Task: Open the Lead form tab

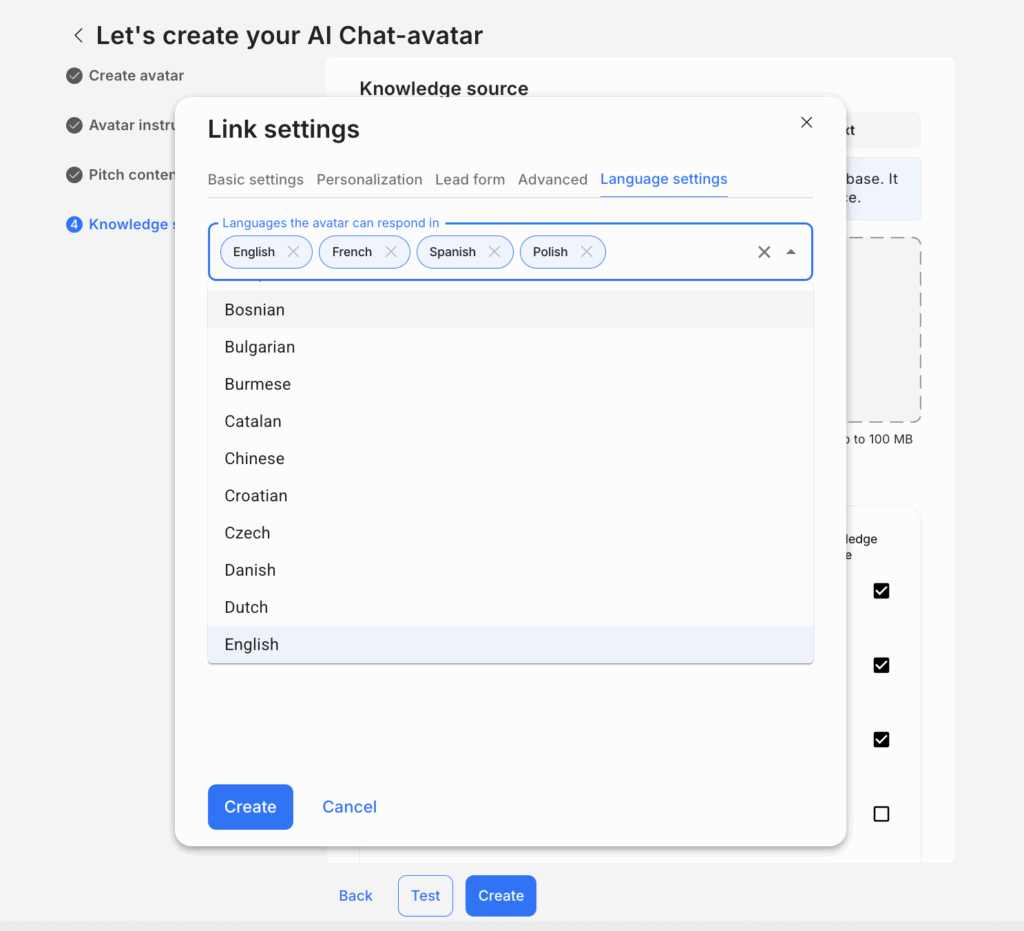Action: pyautogui.click(x=470, y=180)
